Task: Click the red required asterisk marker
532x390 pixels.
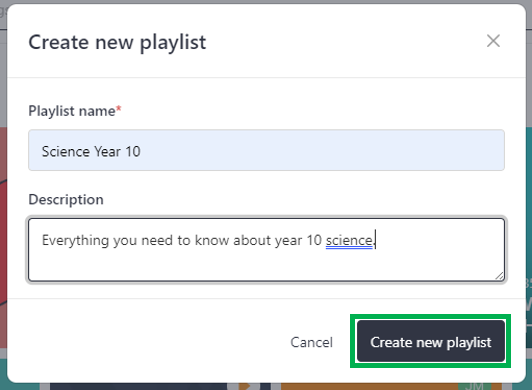Action: click(x=119, y=109)
